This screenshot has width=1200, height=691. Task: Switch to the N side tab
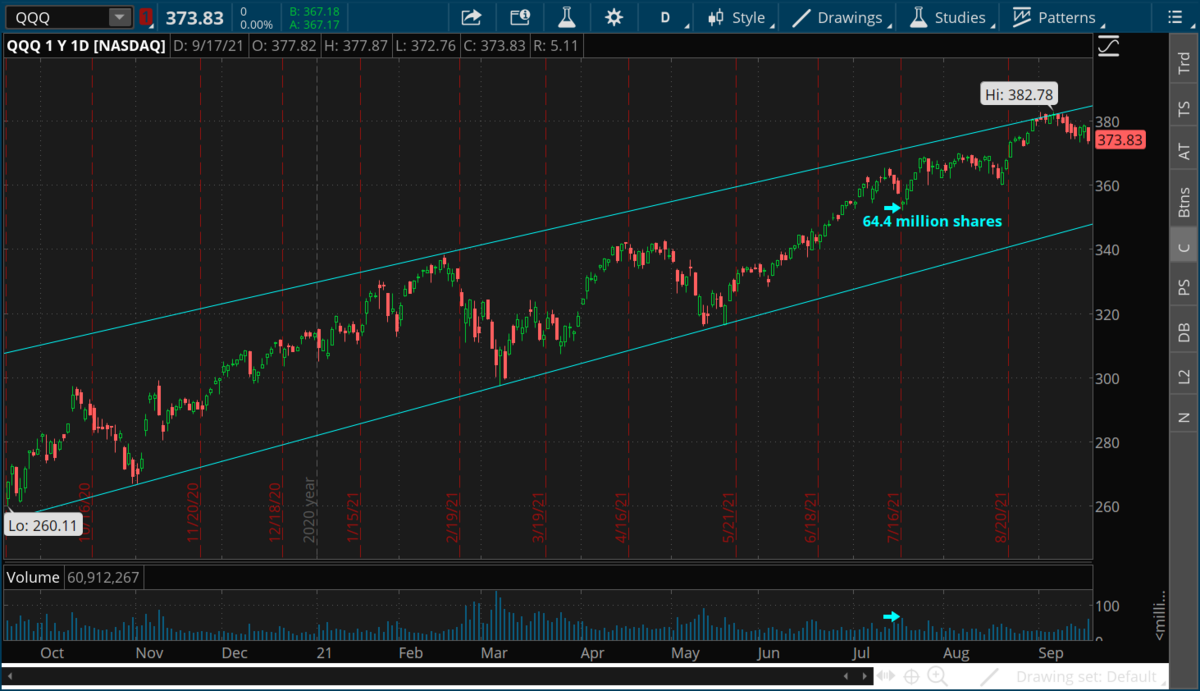coord(1184,416)
